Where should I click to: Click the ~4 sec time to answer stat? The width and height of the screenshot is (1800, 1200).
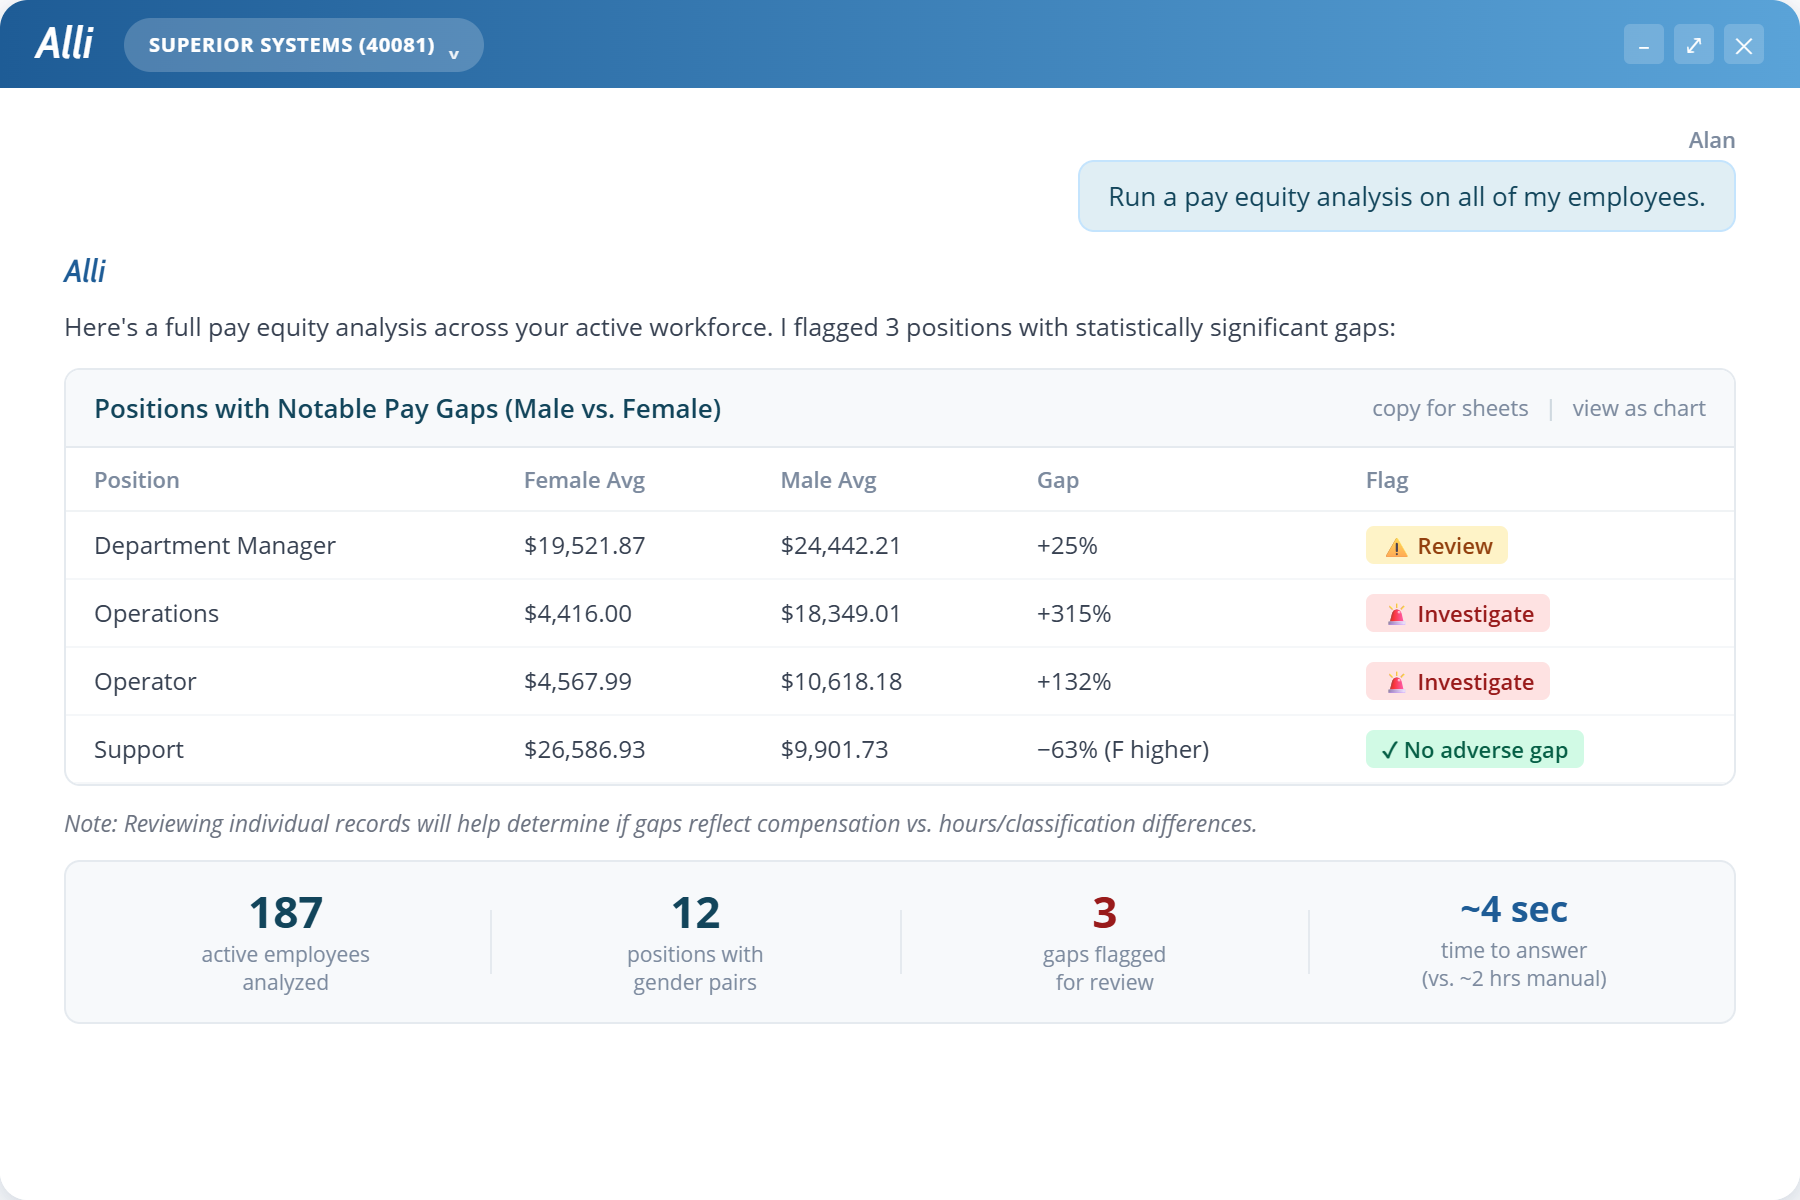point(1514,940)
